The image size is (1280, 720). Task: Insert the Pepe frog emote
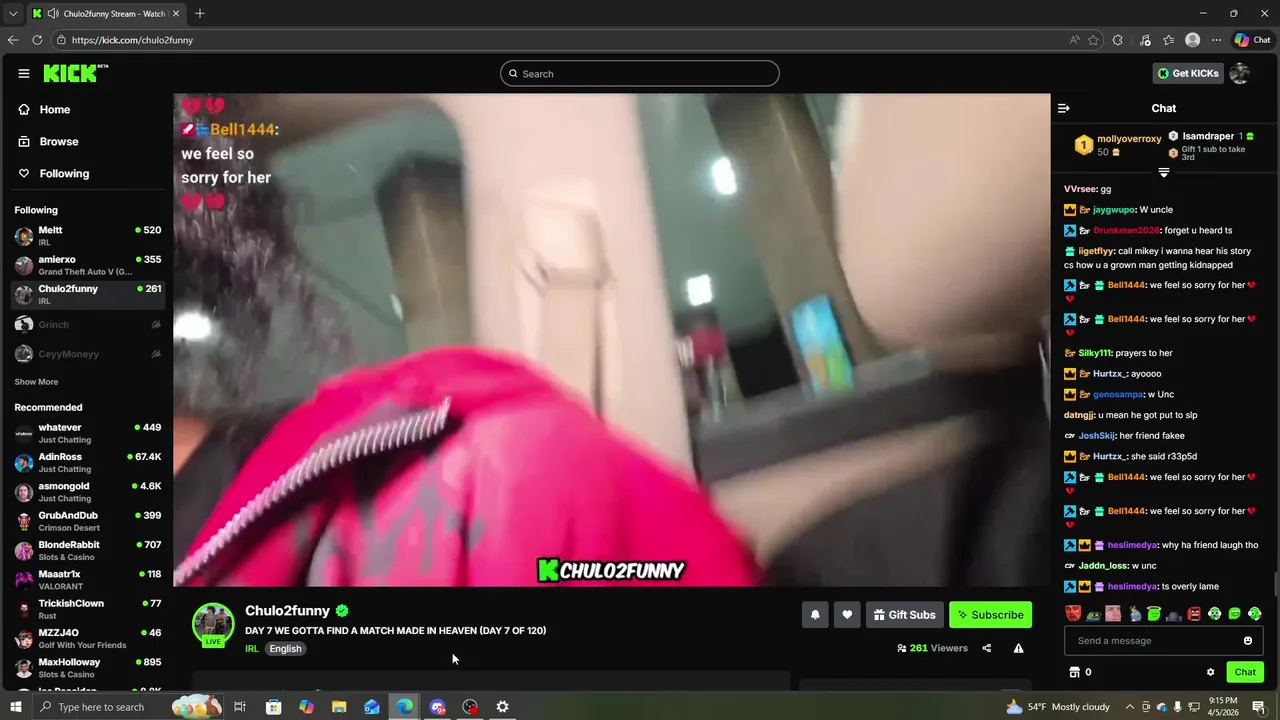[1093, 614]
